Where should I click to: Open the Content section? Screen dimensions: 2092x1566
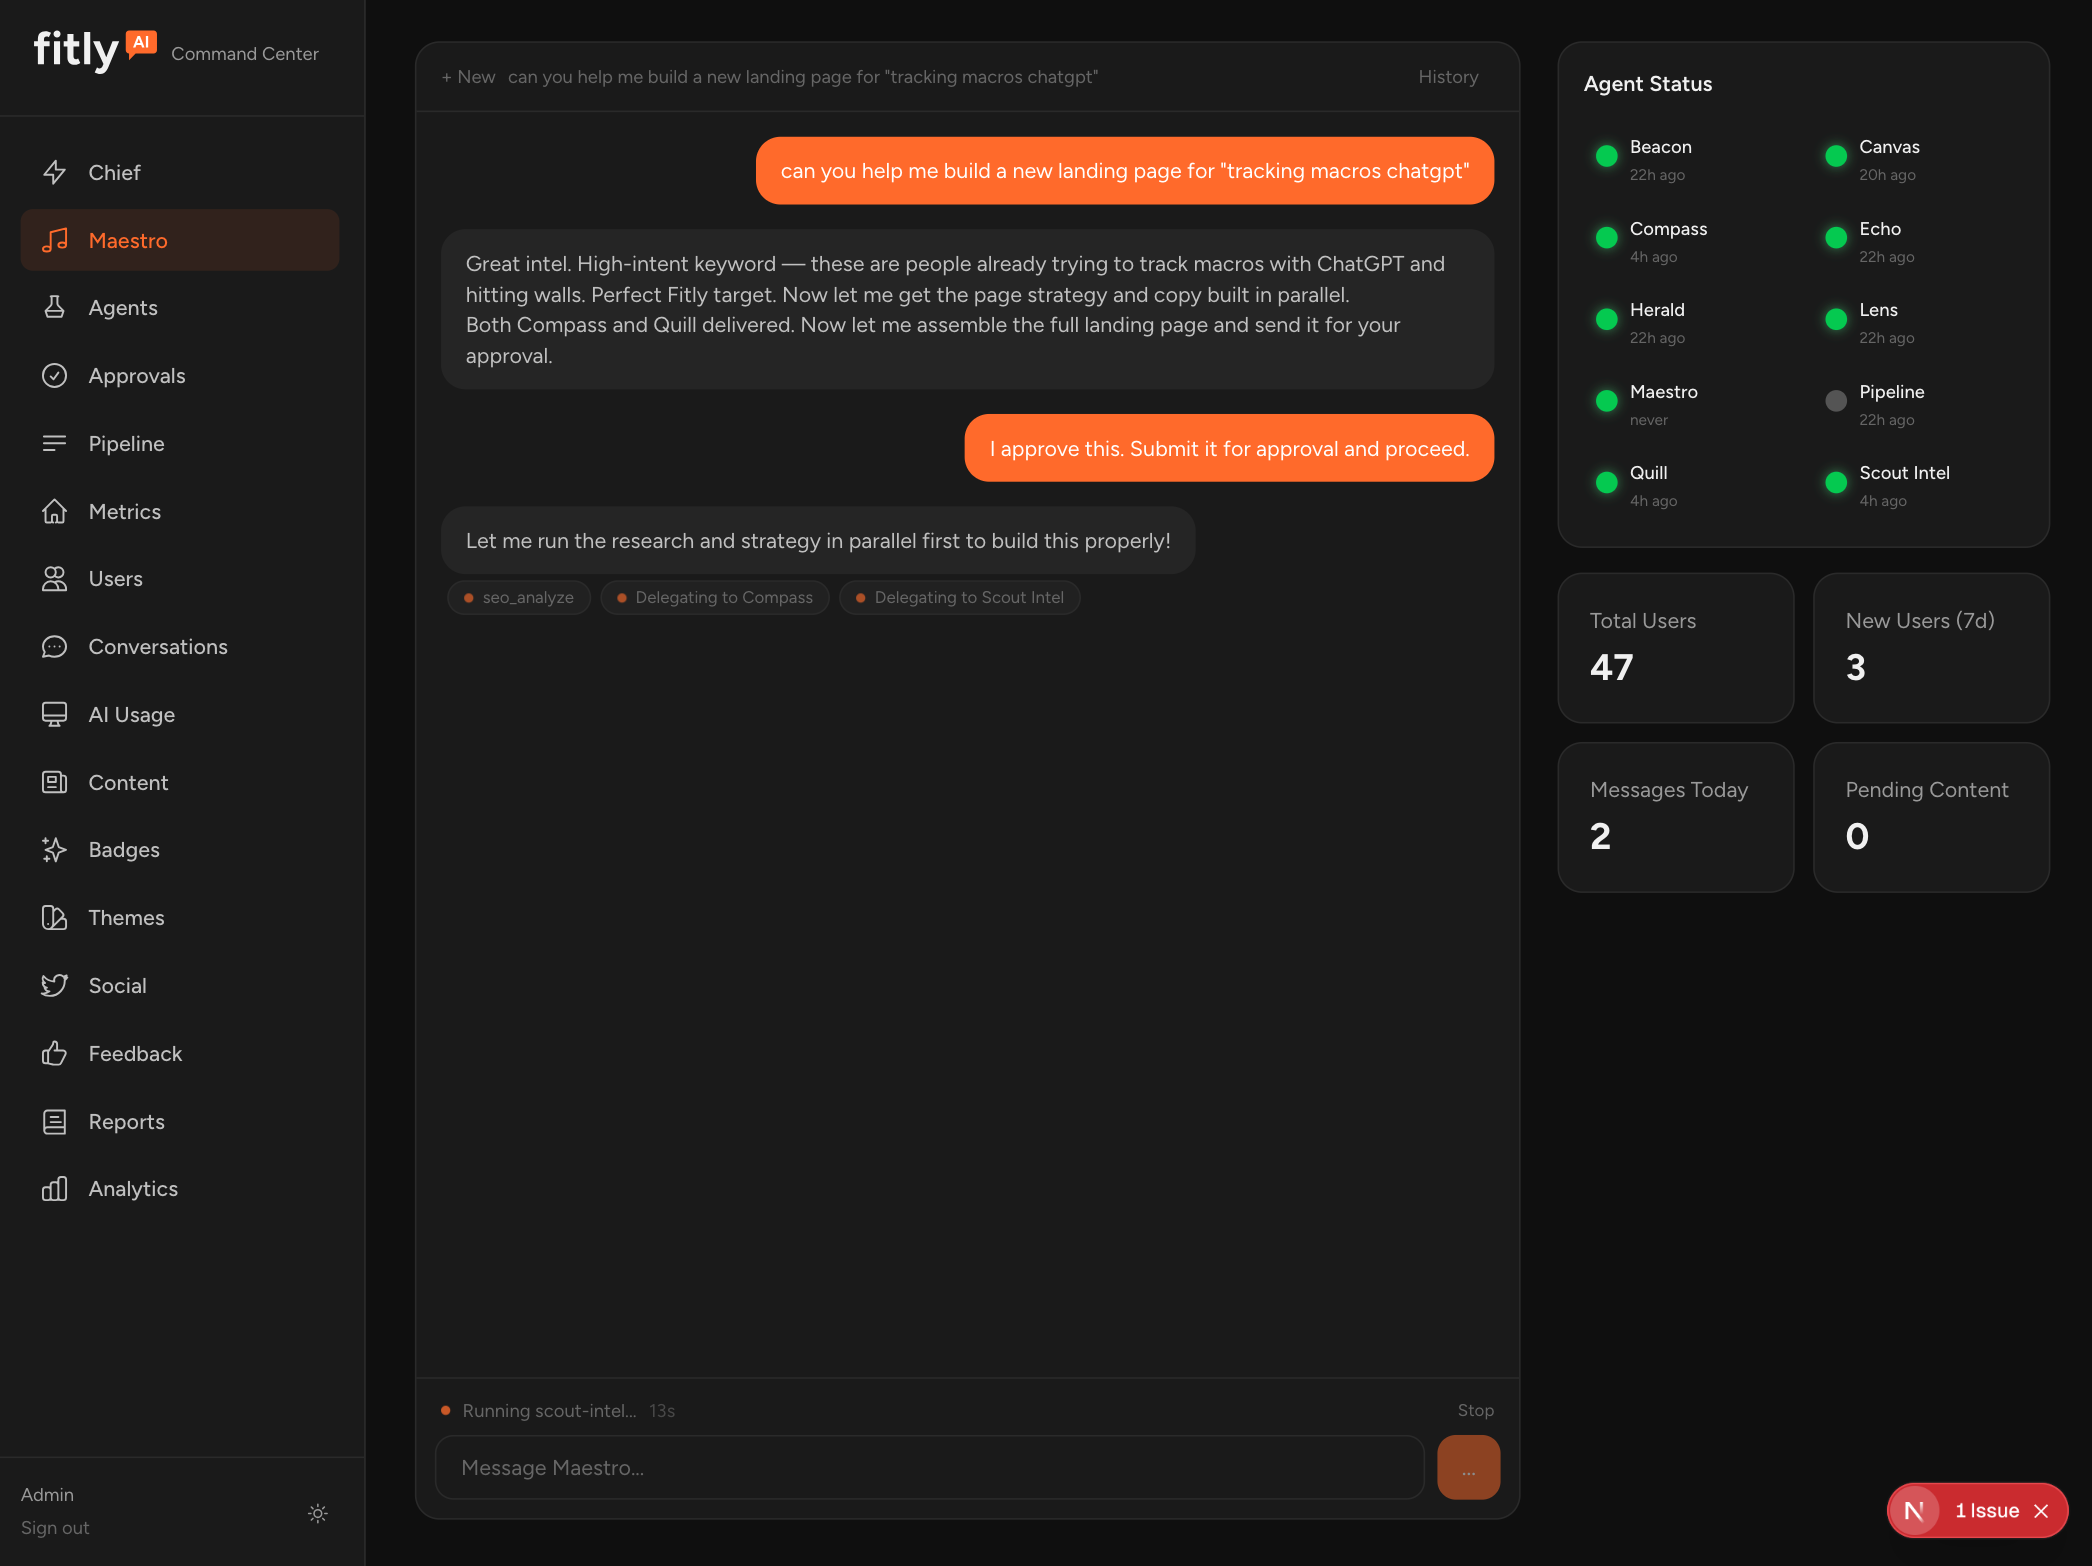[128, 782]
